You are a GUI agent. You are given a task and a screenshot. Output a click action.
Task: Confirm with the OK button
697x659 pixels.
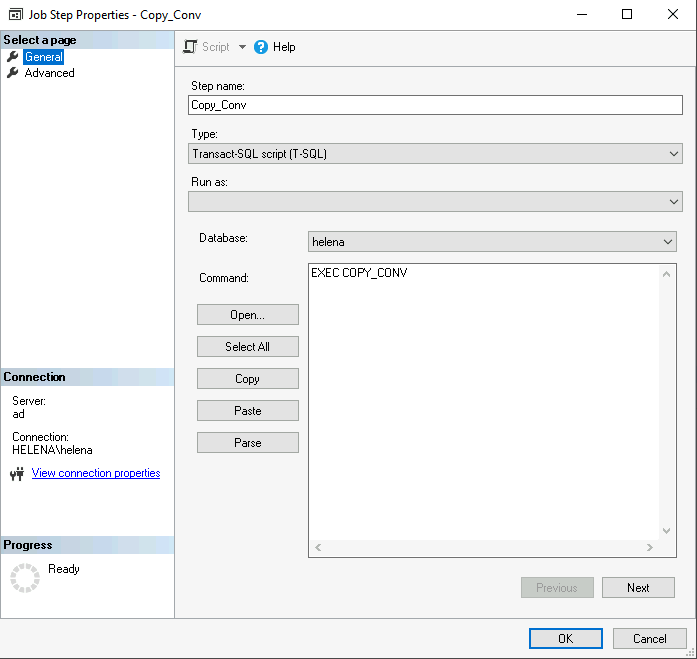(x=565, y=639)
